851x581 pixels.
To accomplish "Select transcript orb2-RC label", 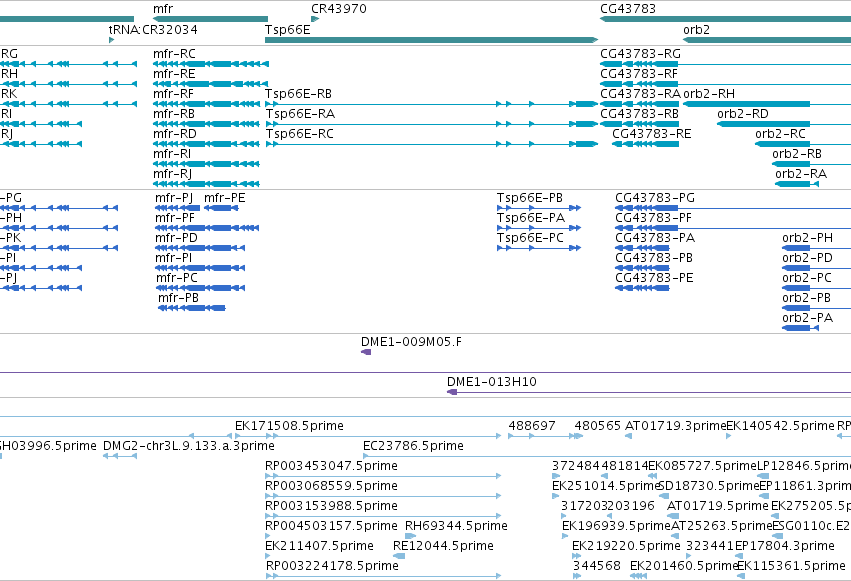I will pos(780,134).
